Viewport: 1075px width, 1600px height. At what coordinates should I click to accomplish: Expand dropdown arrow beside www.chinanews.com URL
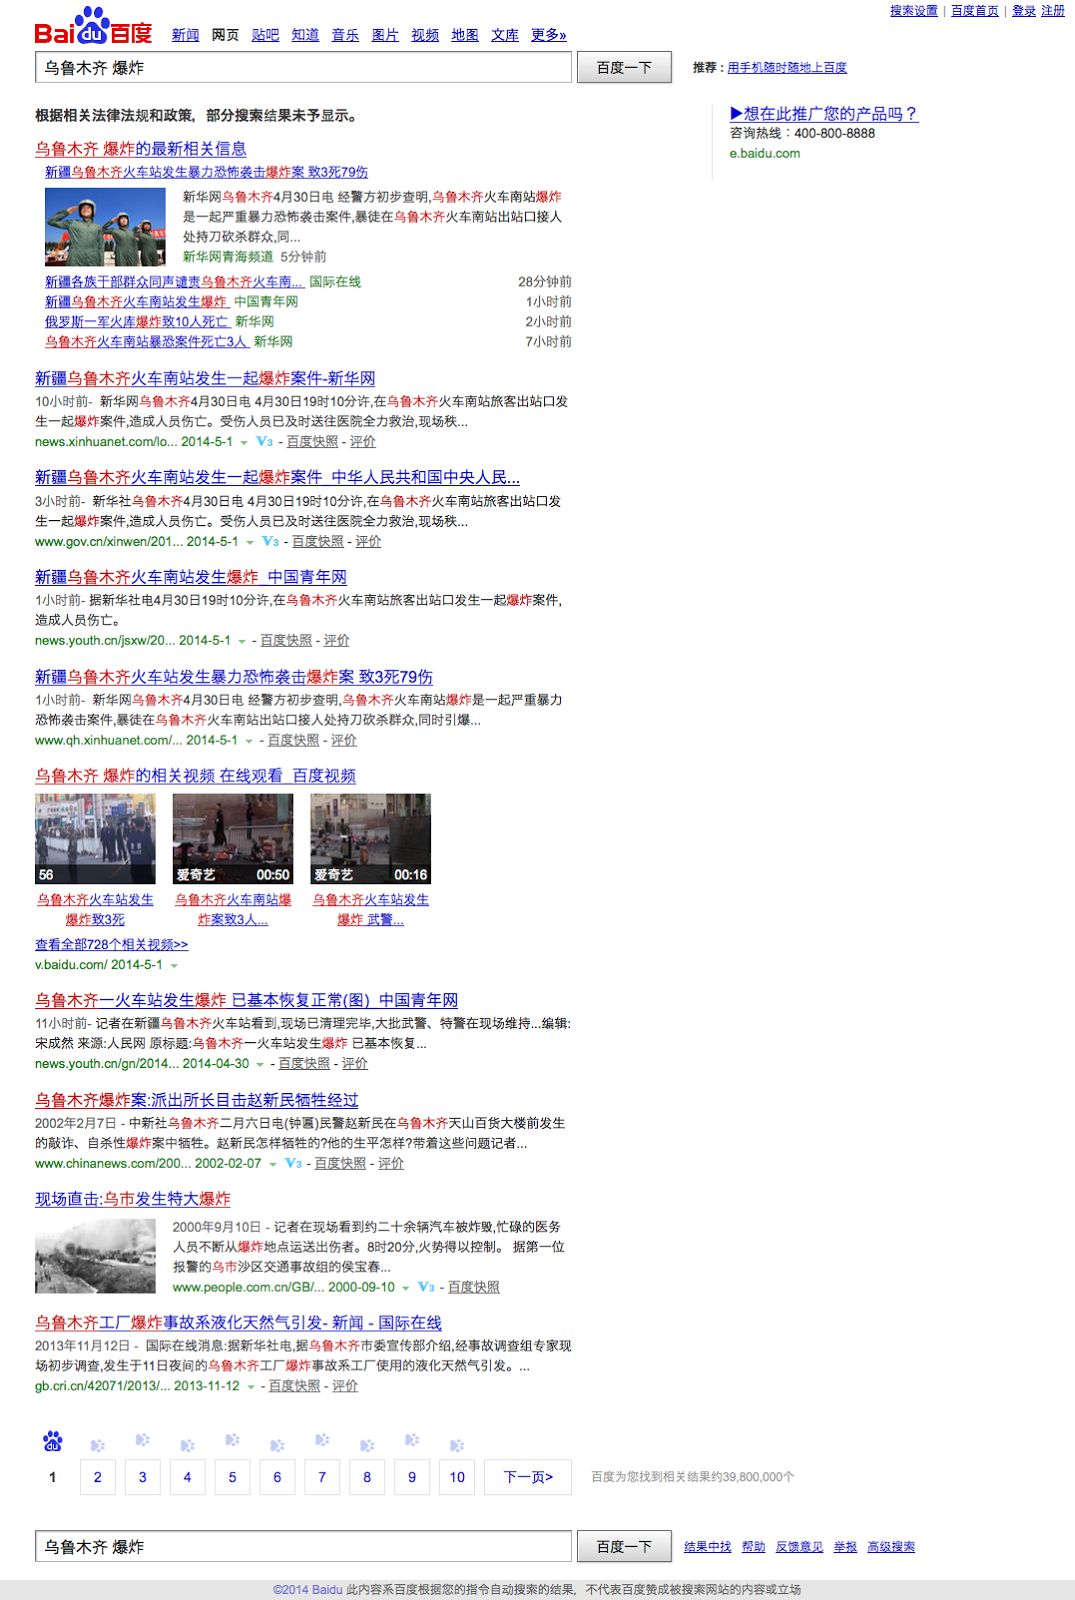pos(272,1164)
